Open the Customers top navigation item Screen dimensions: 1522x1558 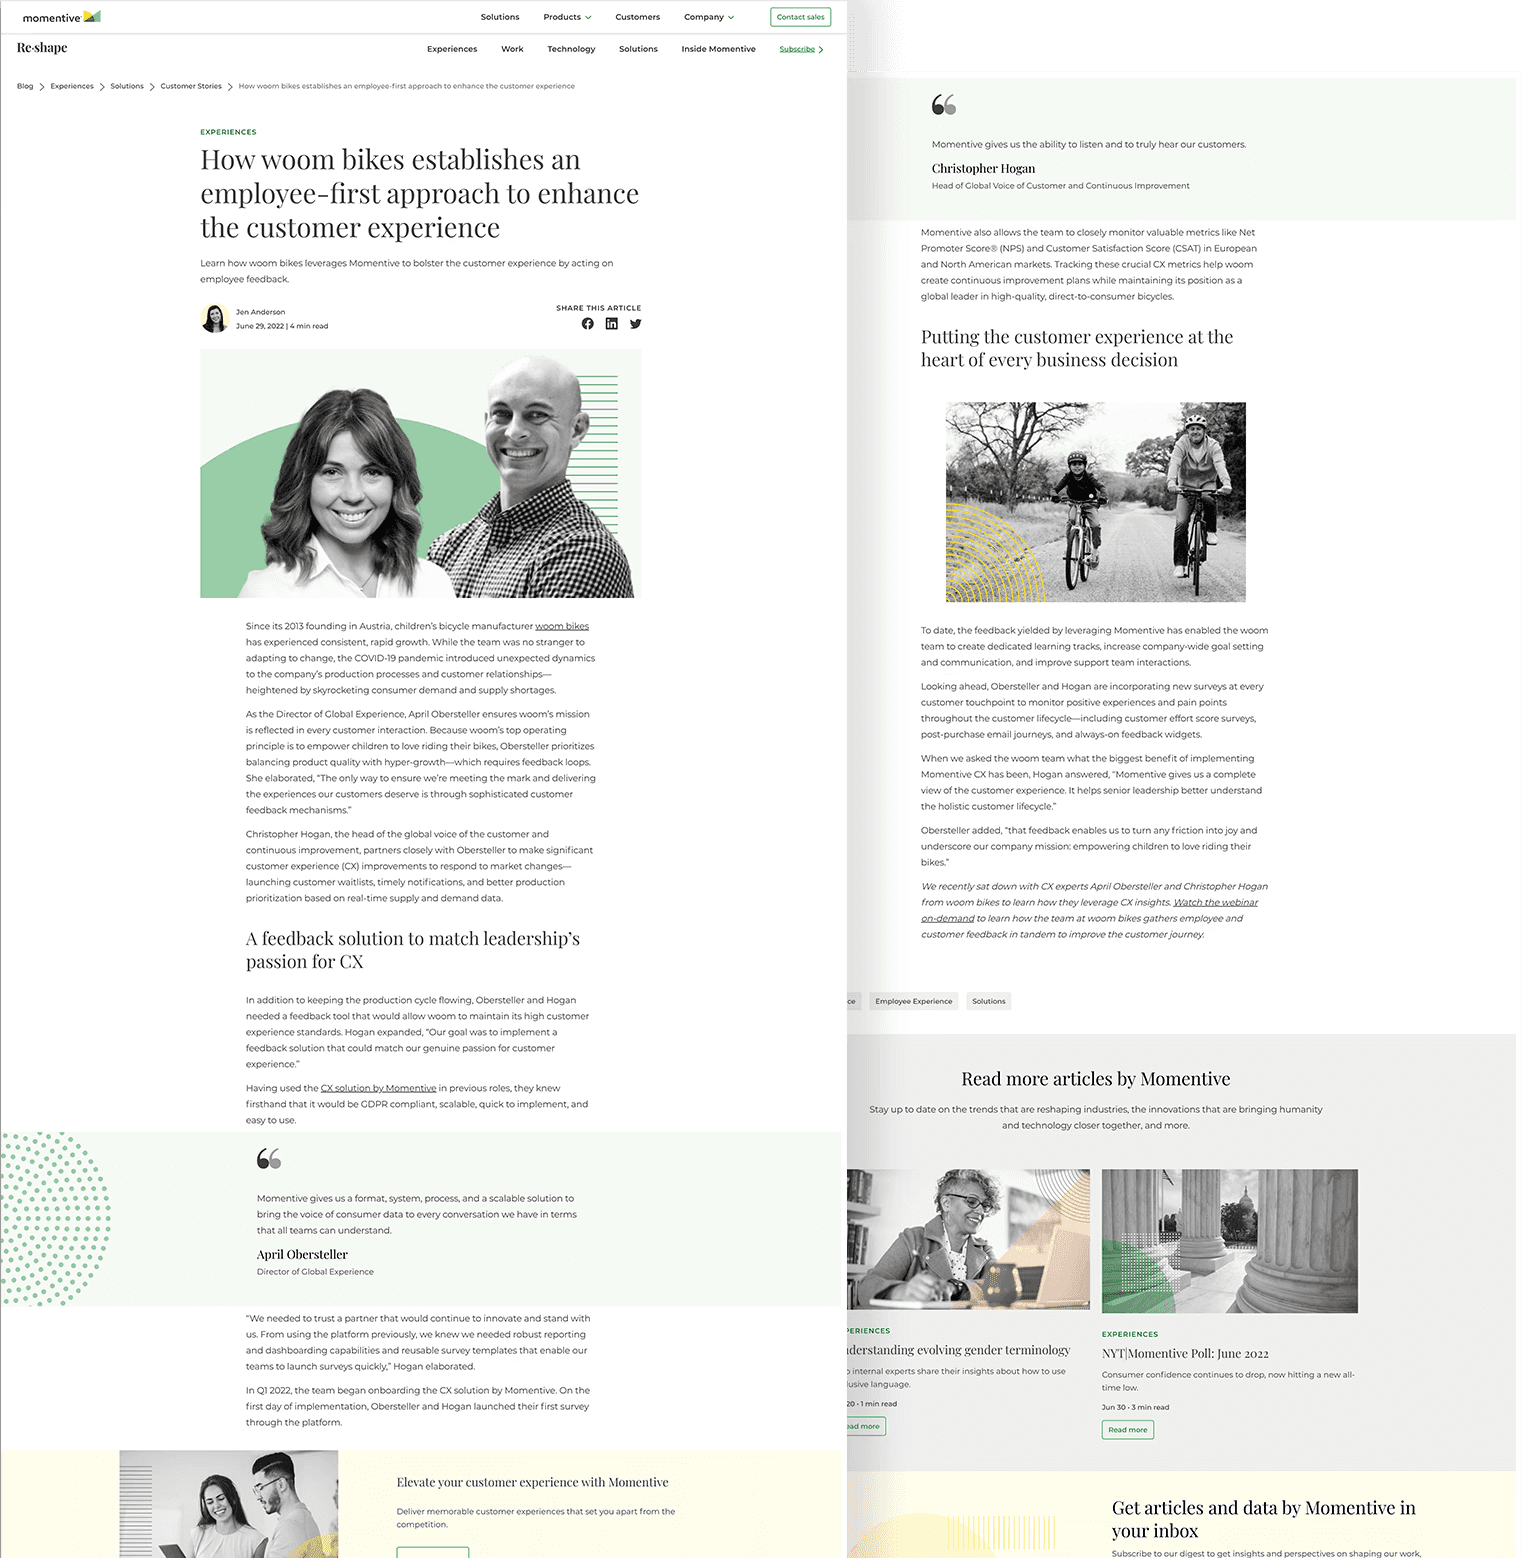[638, 17]
